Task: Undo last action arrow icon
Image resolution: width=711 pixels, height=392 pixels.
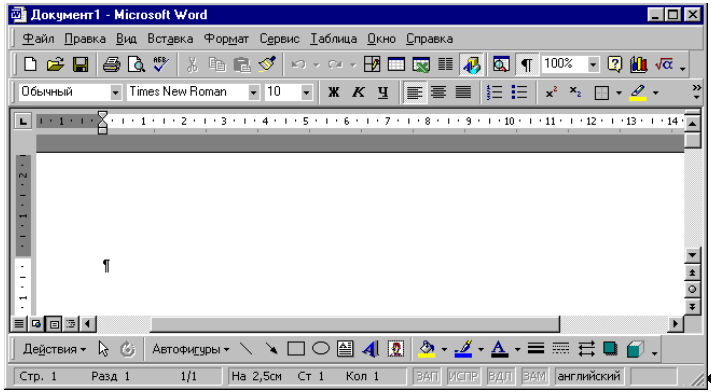Action: point(298,64)
